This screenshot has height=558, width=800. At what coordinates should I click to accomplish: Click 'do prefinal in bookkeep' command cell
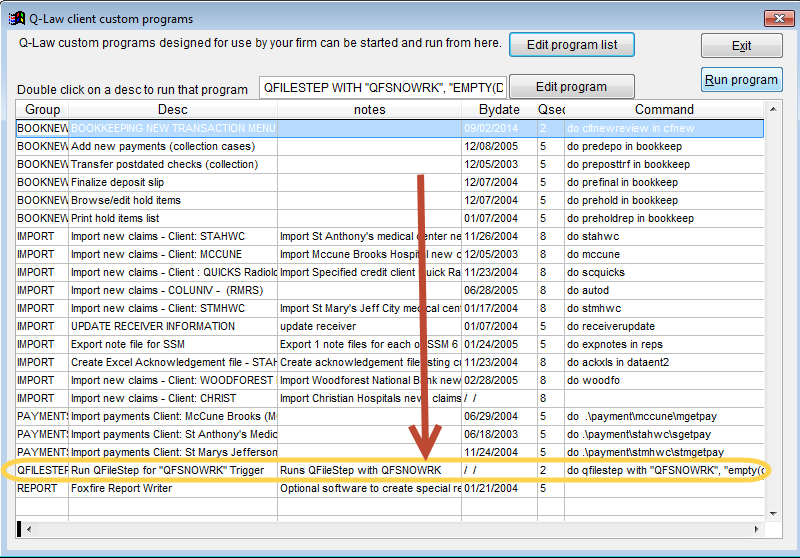pos(664,183)
